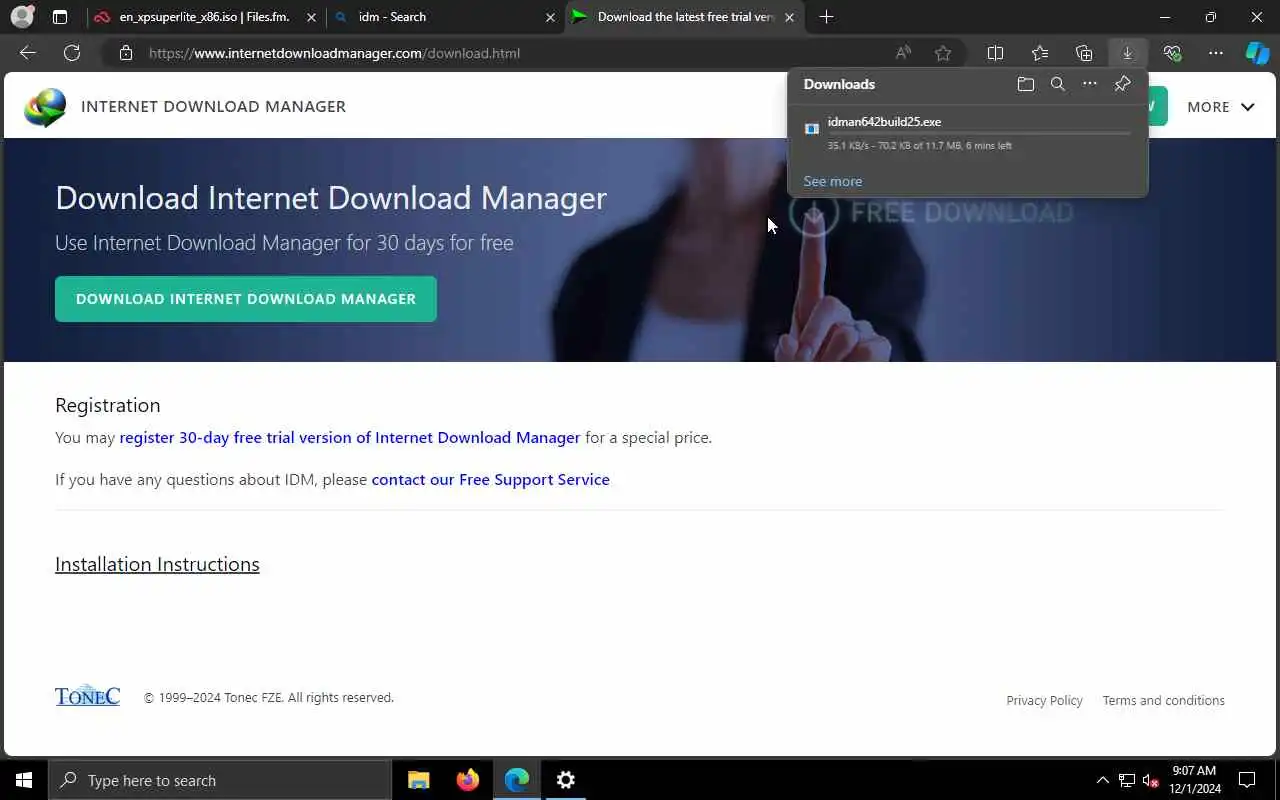Click the DOWNLOAD INTERNET DOWNLOAD MANAGER button

tap(246, 299)
